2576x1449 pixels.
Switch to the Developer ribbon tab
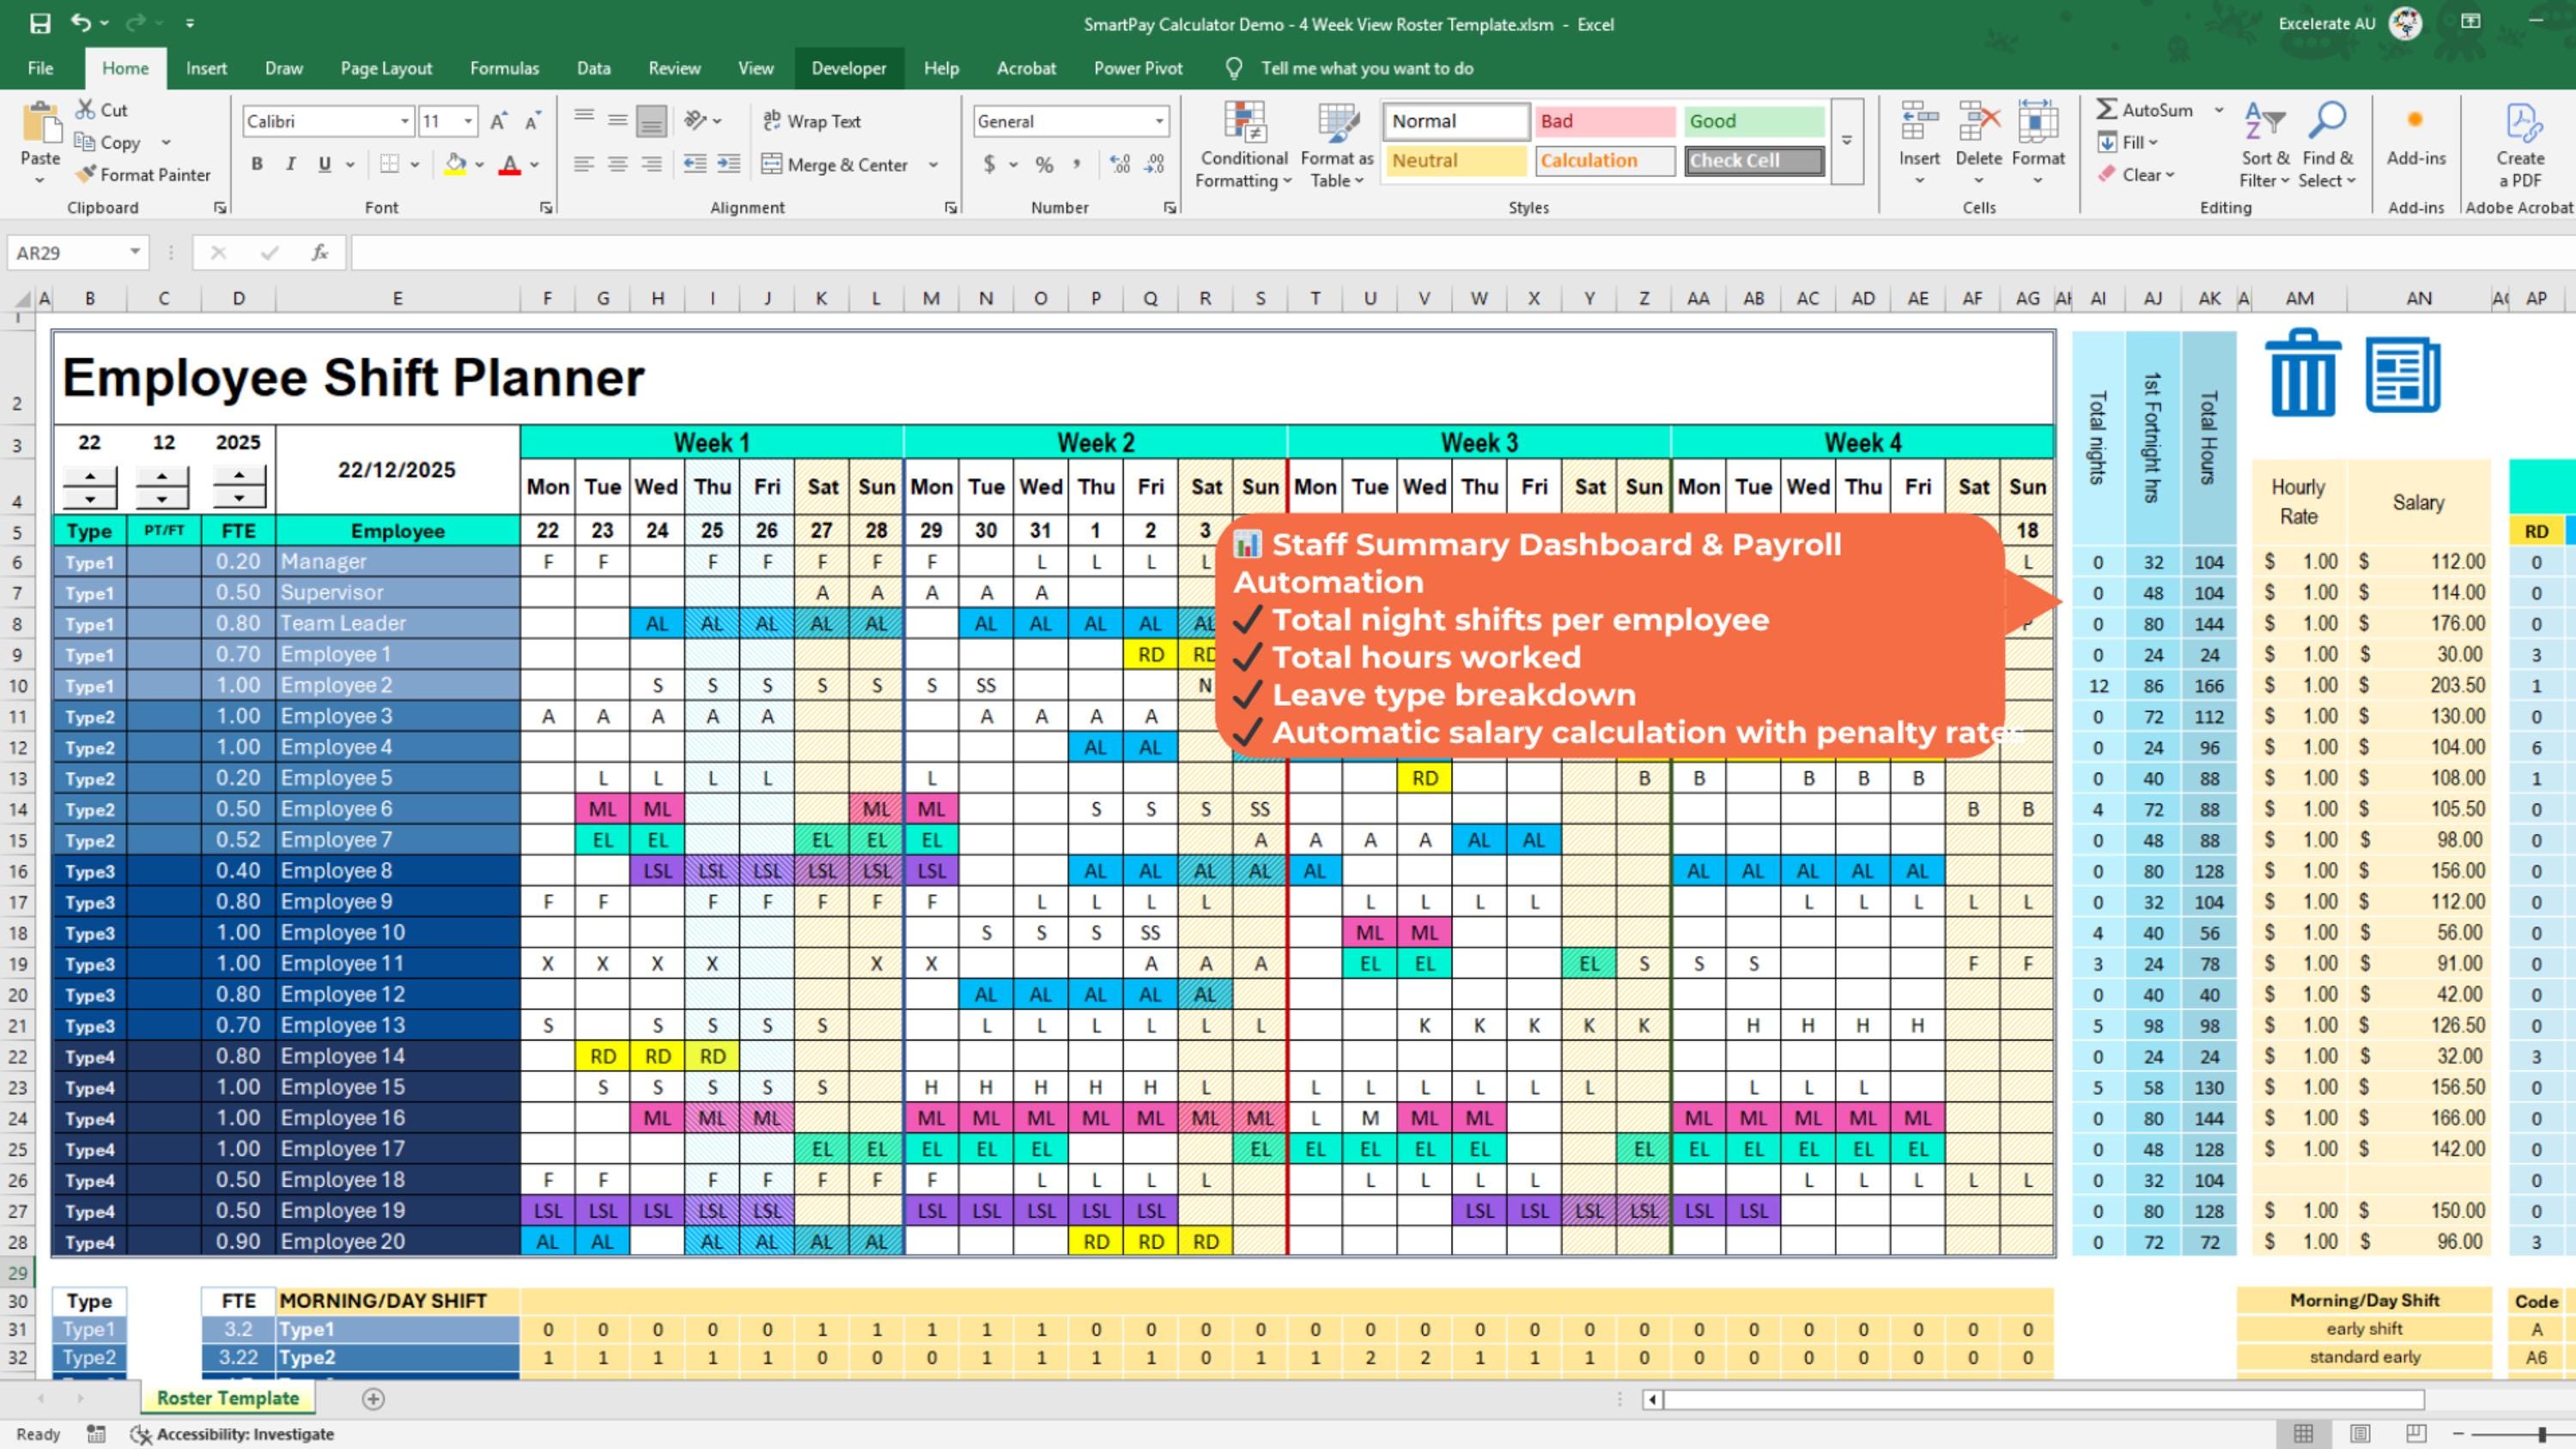(x=849, y=68)
